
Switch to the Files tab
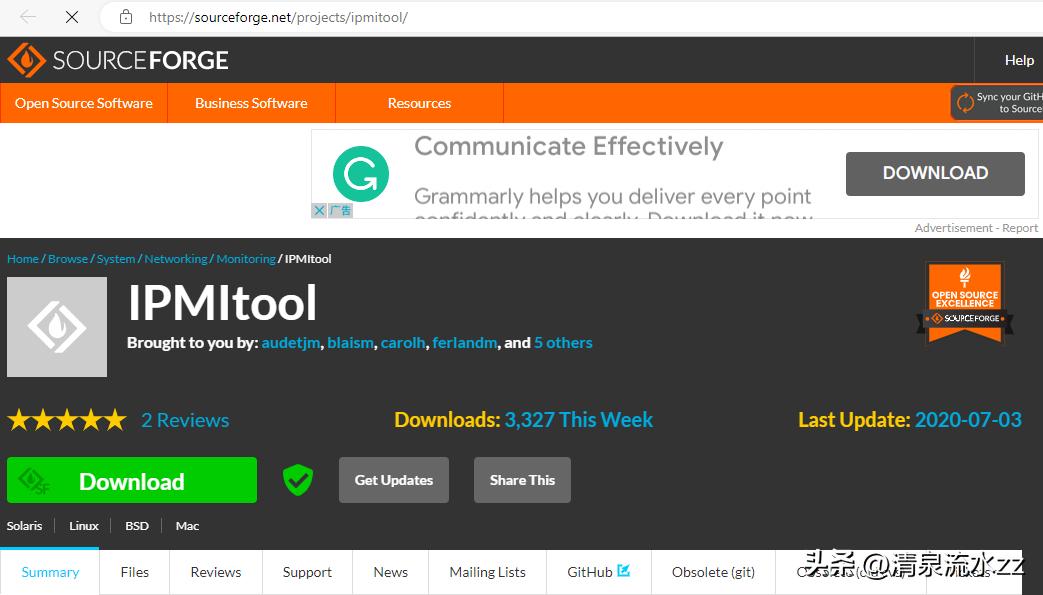(135, 572)
